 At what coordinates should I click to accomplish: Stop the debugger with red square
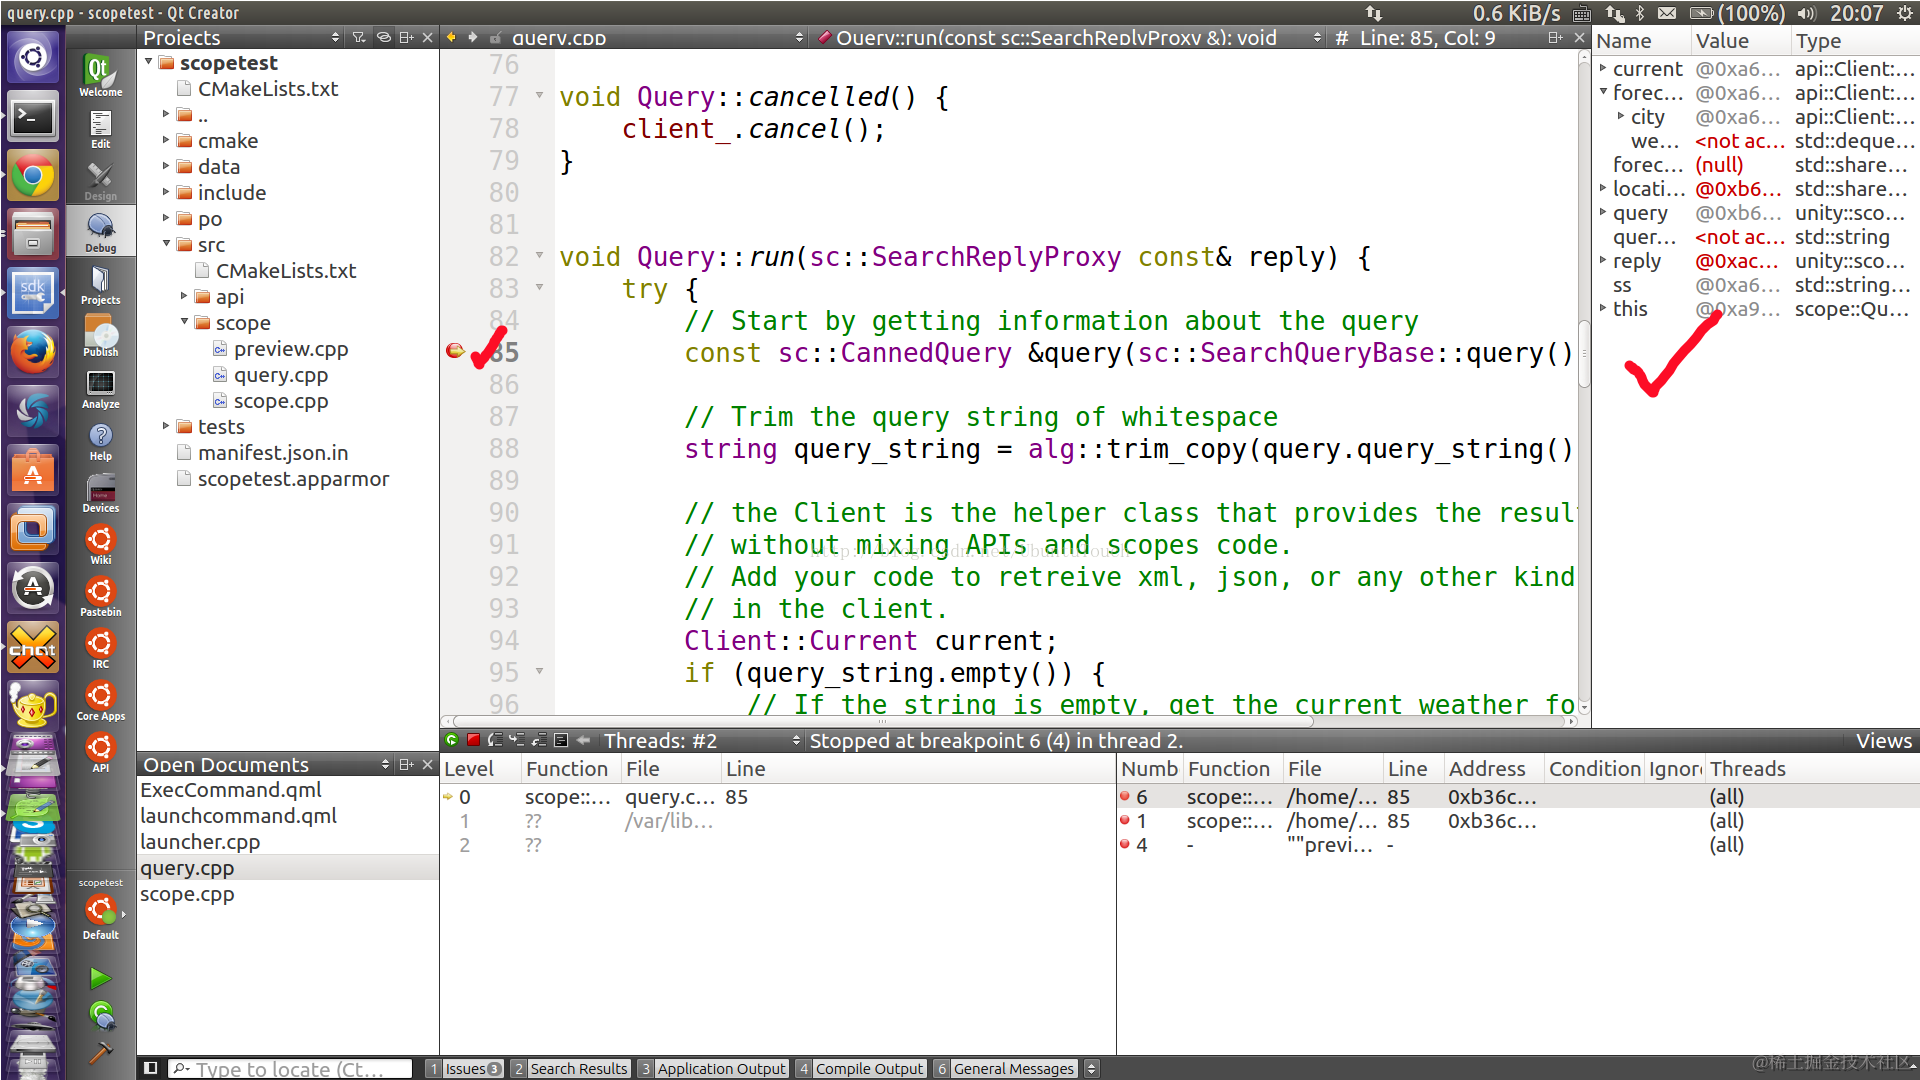pos(474,740)
